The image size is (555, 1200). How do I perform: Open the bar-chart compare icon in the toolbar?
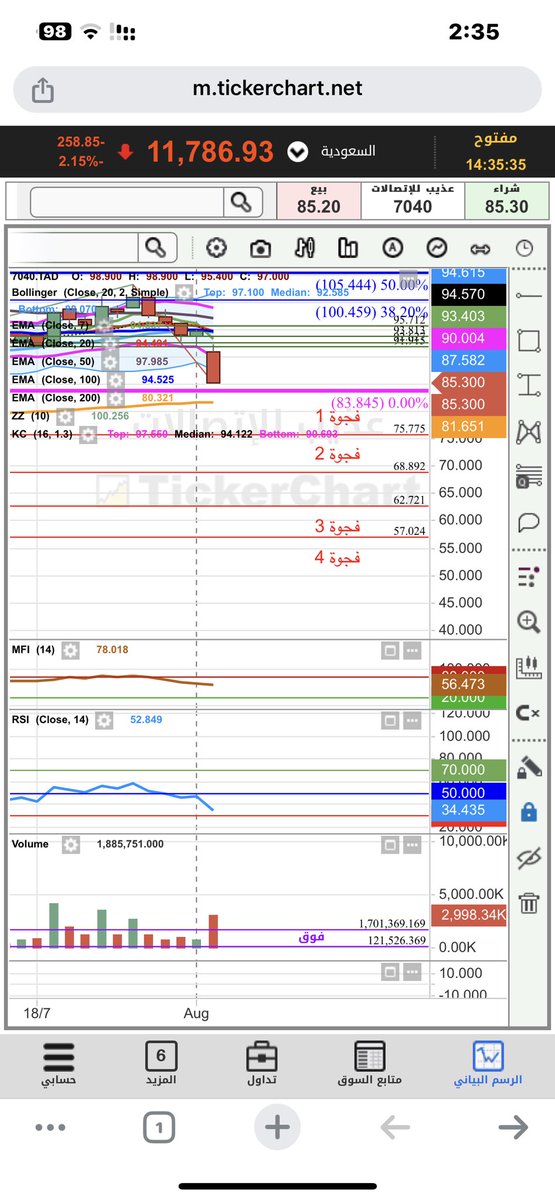click(348, 248)
